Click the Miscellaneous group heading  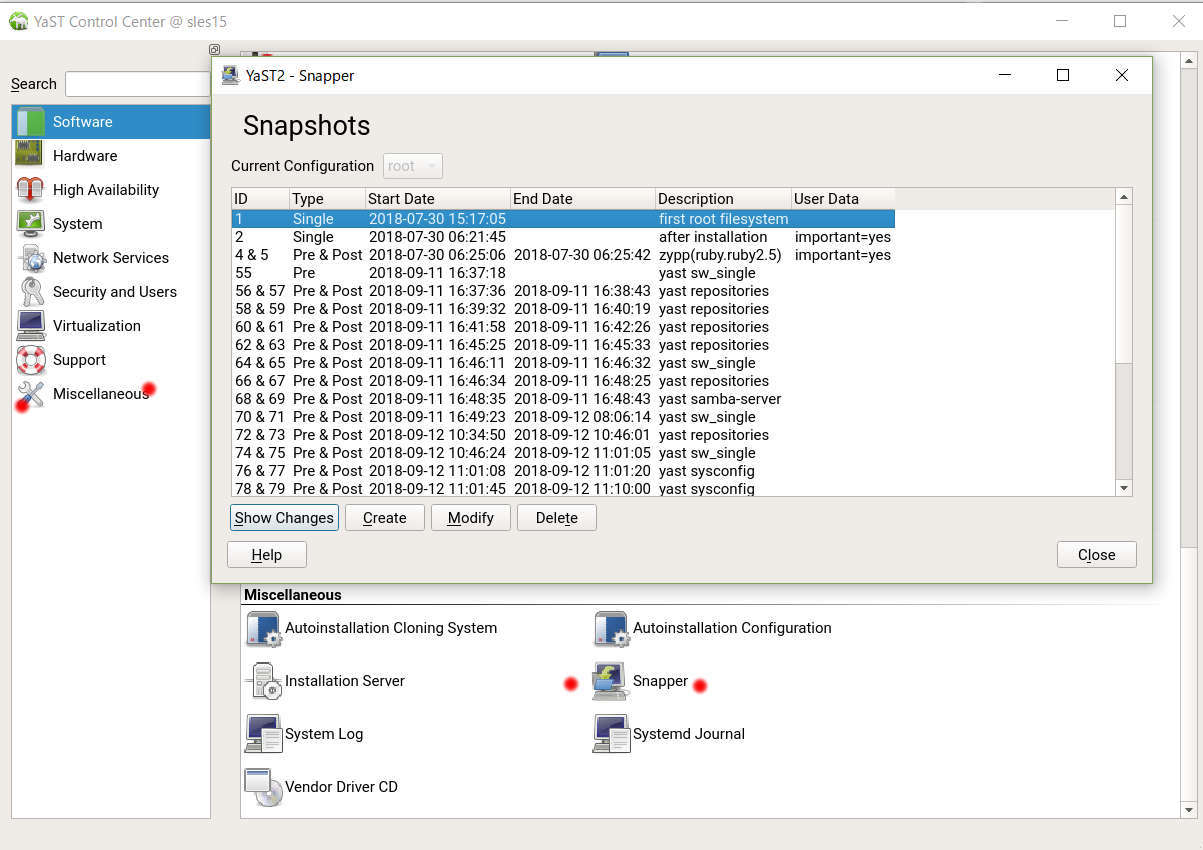[x=293, y=595]
